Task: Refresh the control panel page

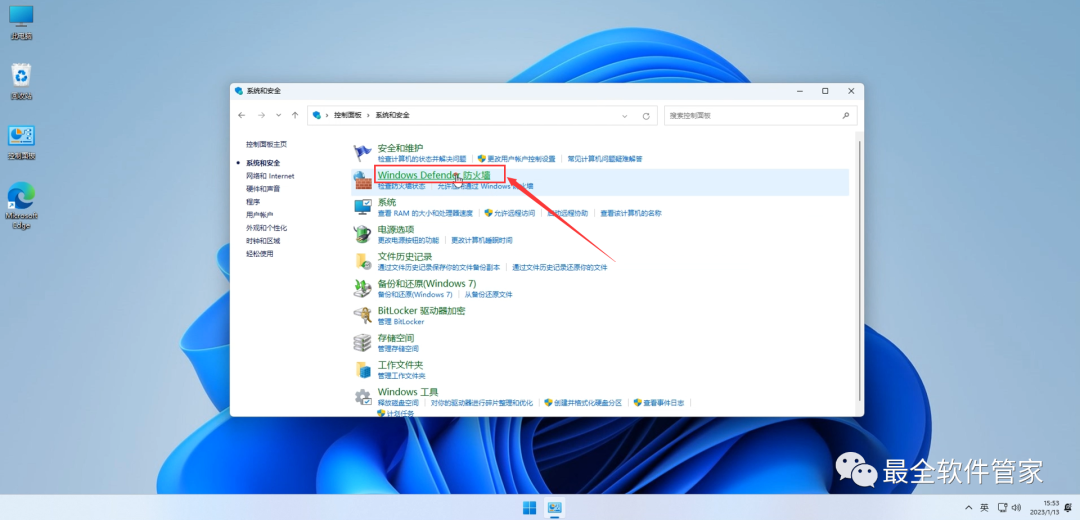Action: click(x=646, y=116)
